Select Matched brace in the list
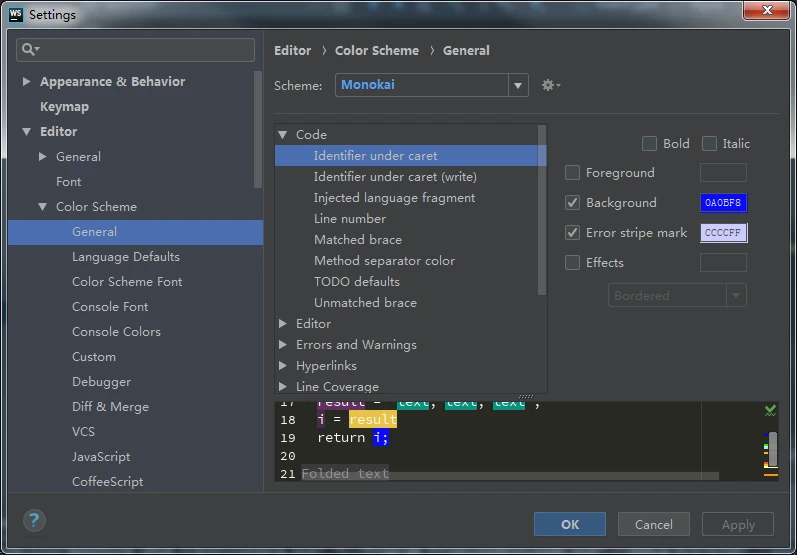Viewport: 797px width, 555px height. 357,240
